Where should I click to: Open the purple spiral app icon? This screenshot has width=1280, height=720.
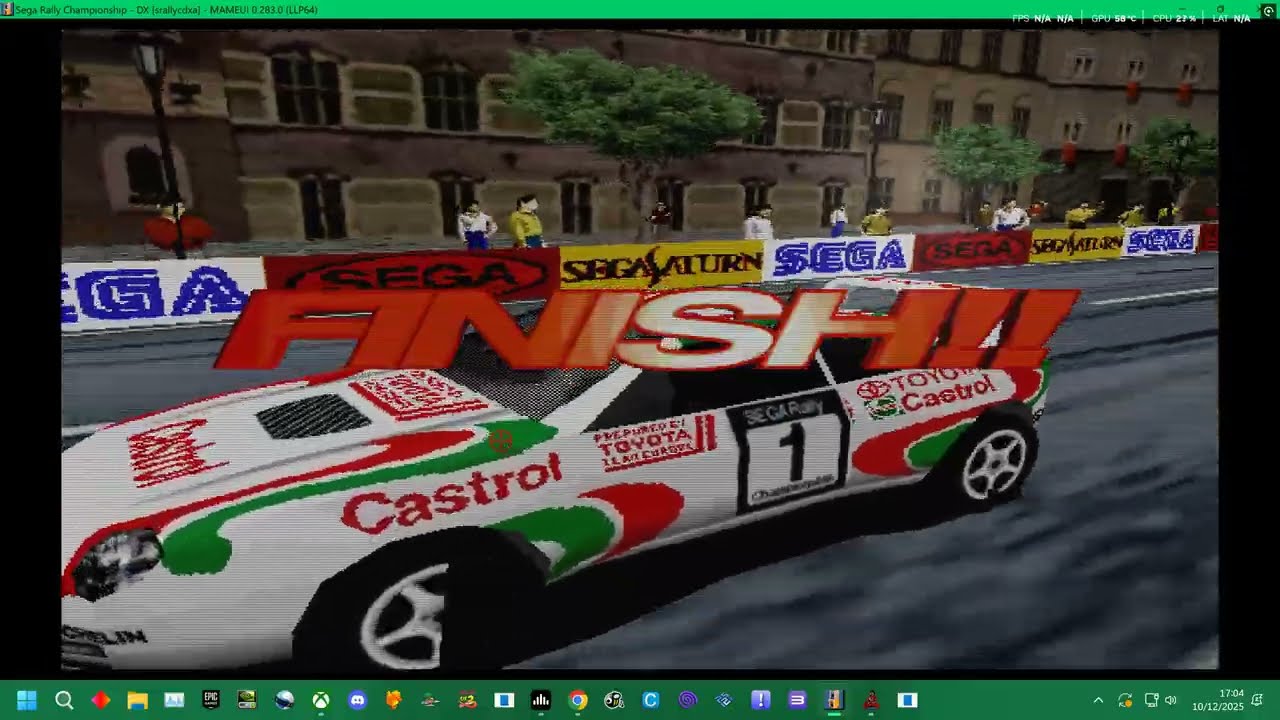pyautogui.click(x=687, y=700)
